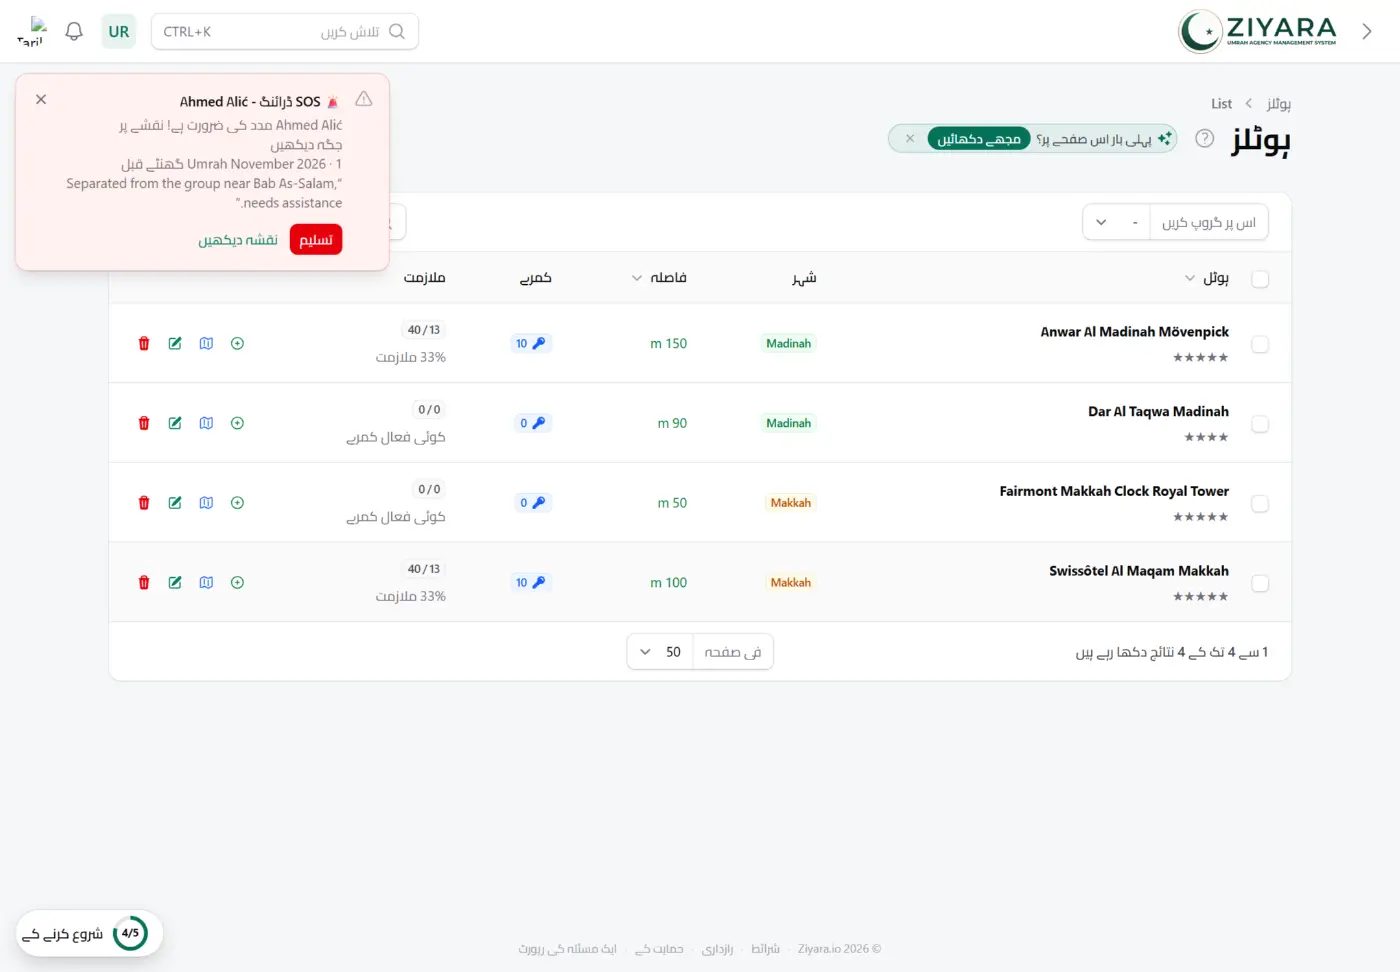This screenshot has height=972, width=1400.
Task: Click the red تسلیم acknowledge button
Action: coord(316,240)
